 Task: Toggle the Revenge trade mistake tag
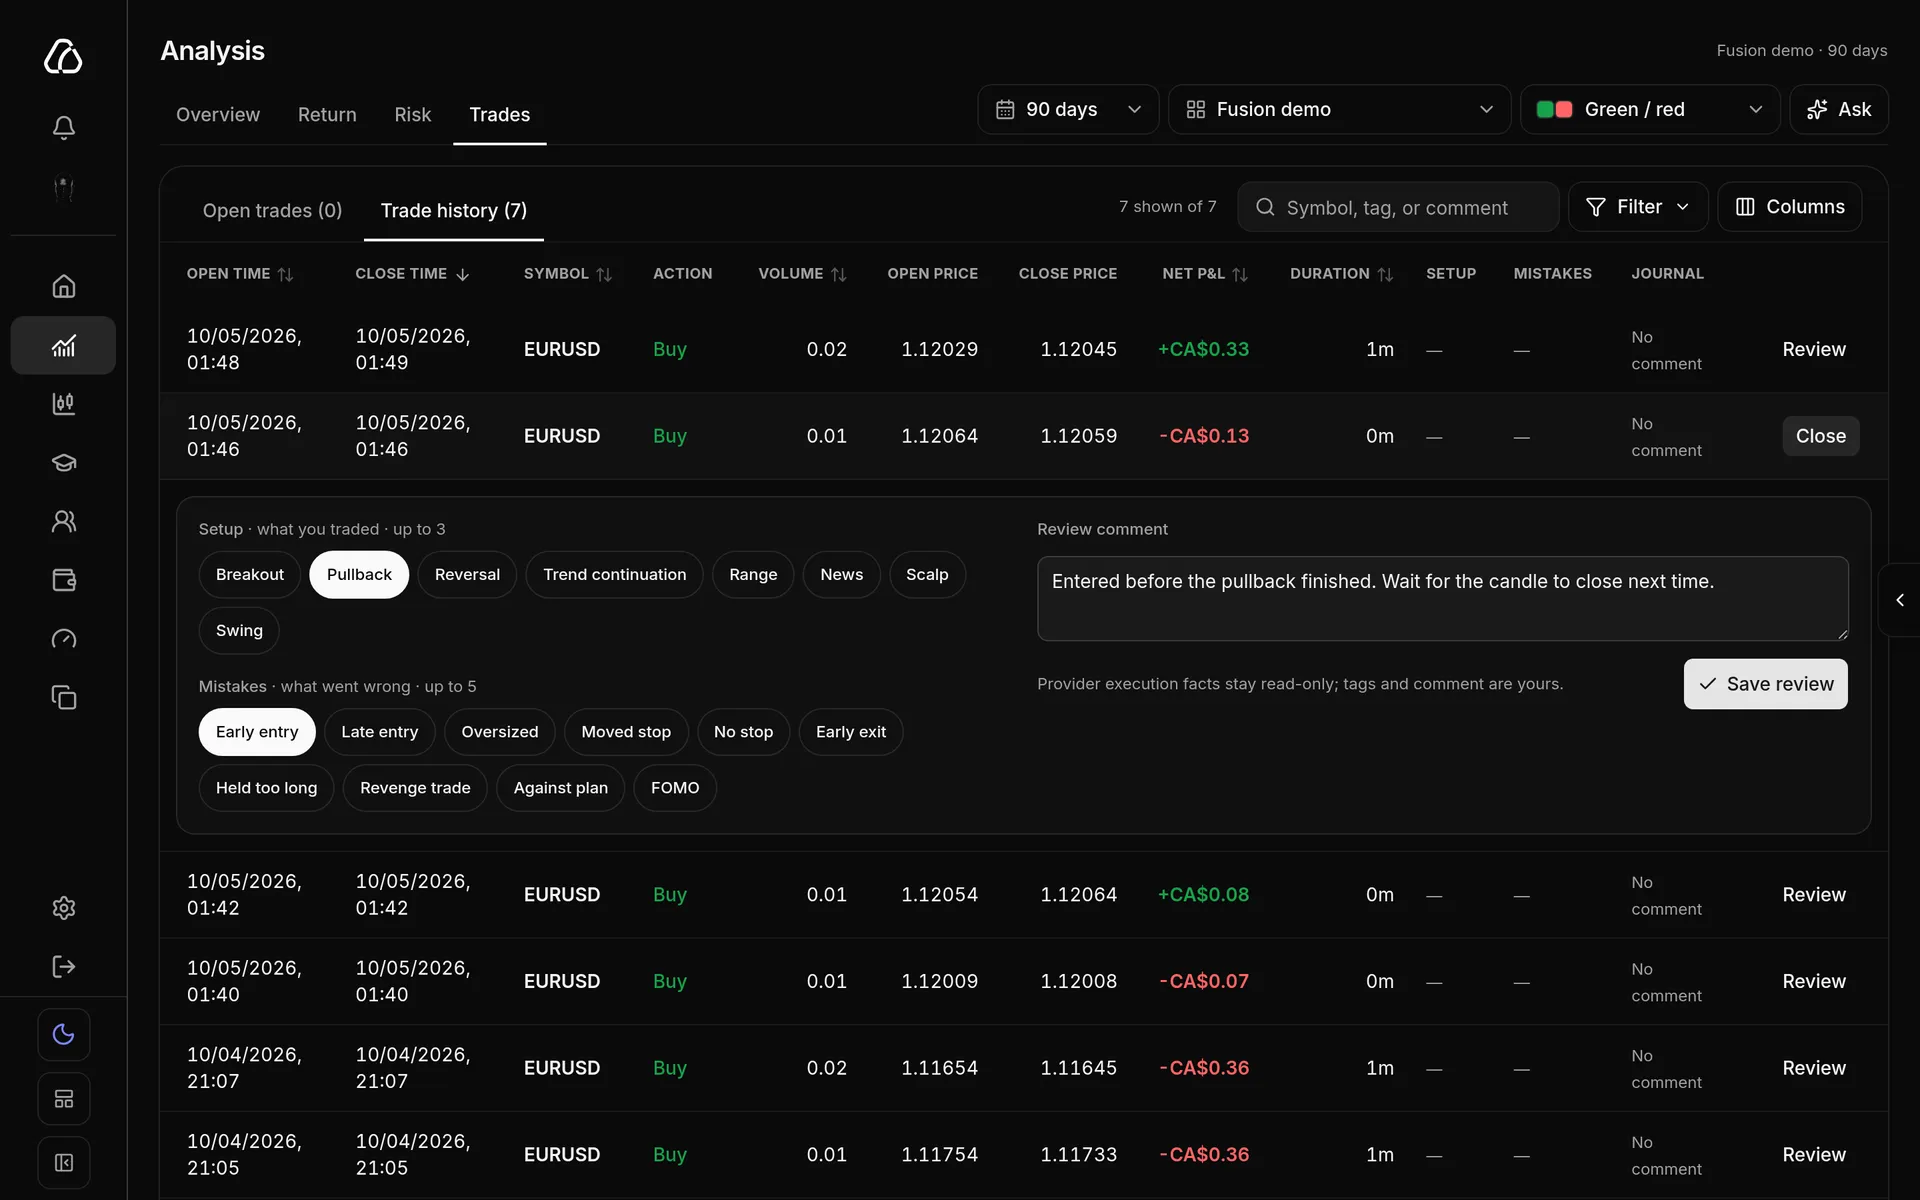pos(415,788)
